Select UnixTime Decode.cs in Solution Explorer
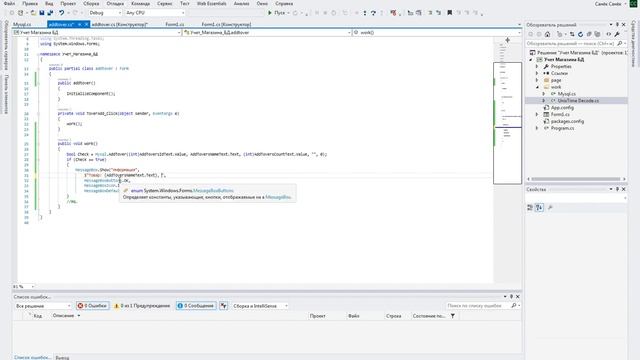Screen dimensions: 640x360 [578, 100]
